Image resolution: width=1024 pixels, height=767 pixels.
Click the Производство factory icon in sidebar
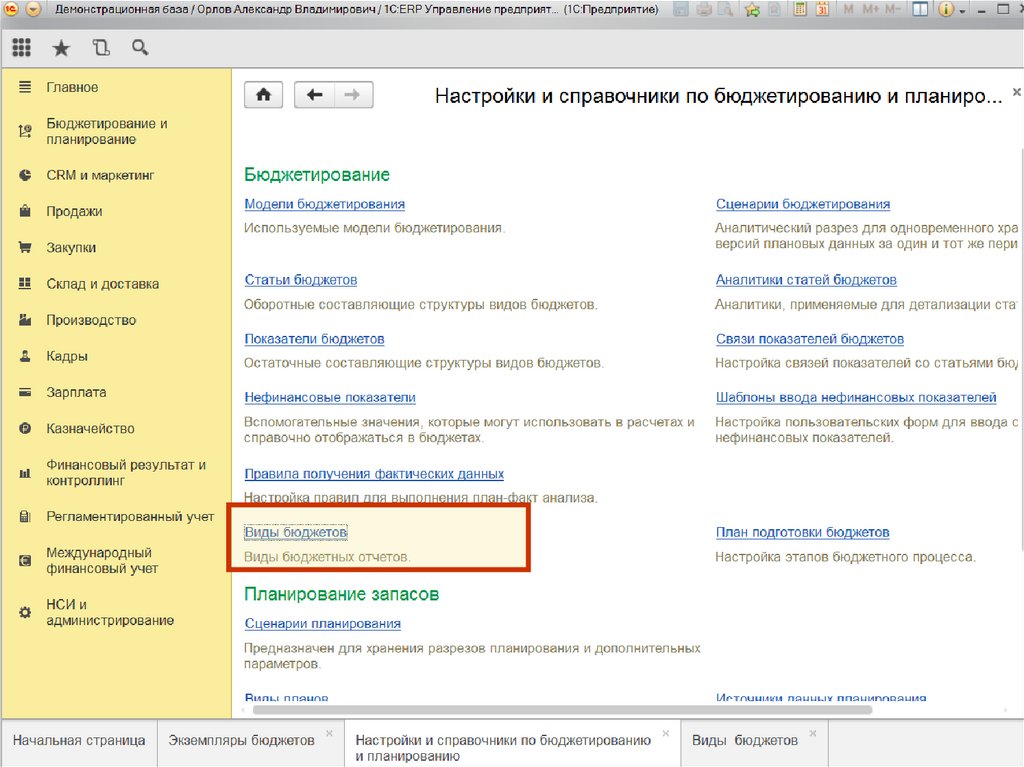(x=25, y=319)
